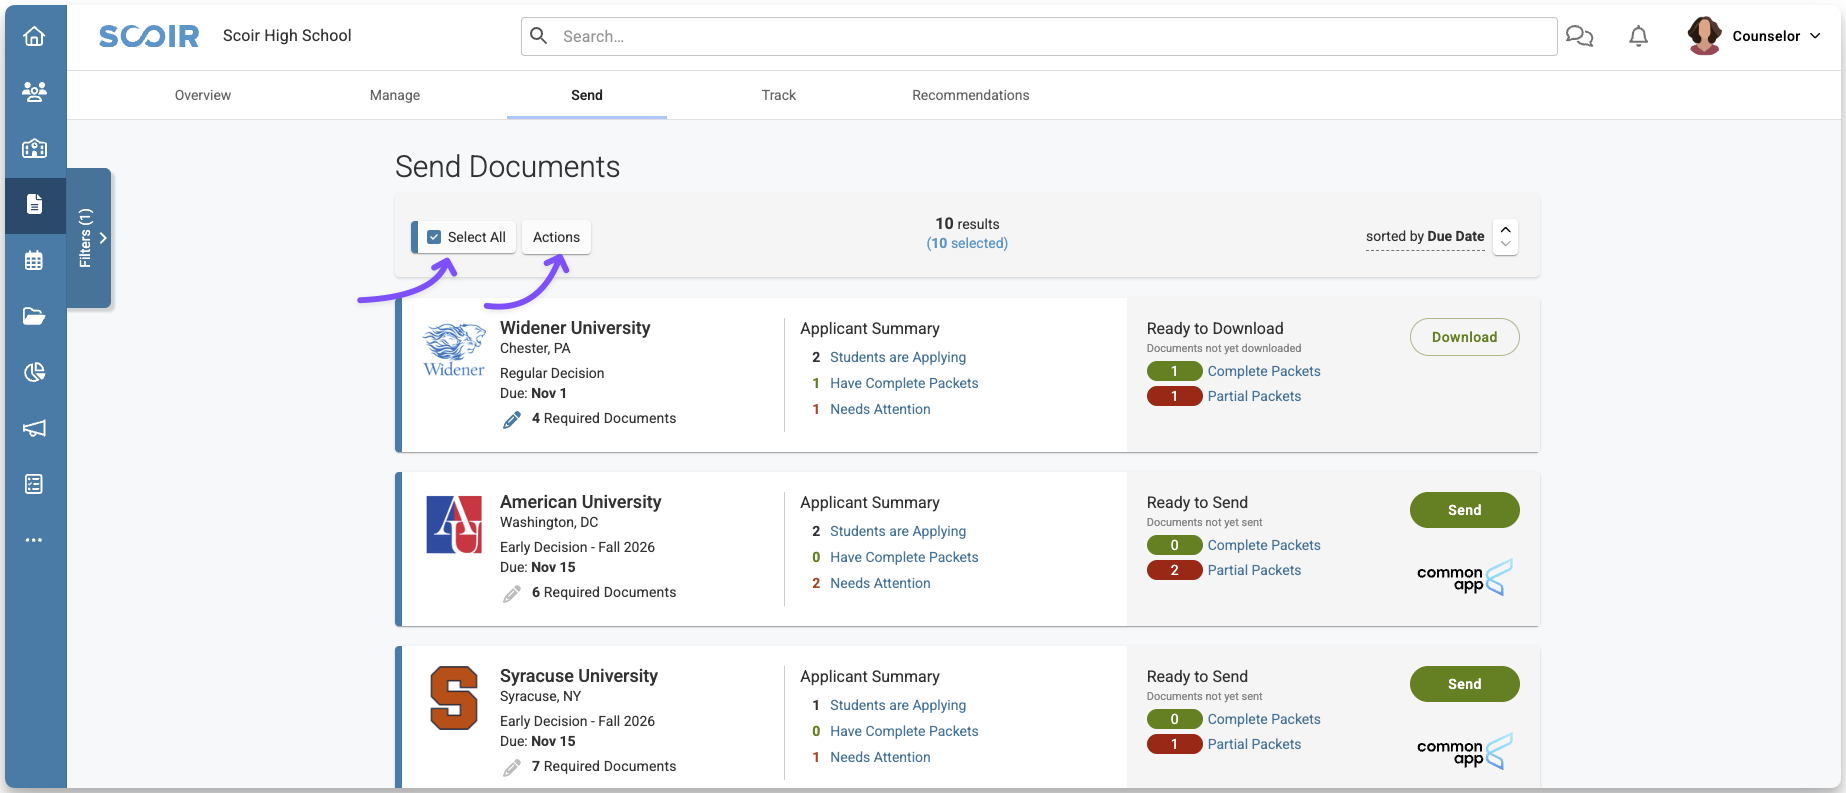
Task: Switch to the Recommendations tab
Action: click(x=971, y=95)
